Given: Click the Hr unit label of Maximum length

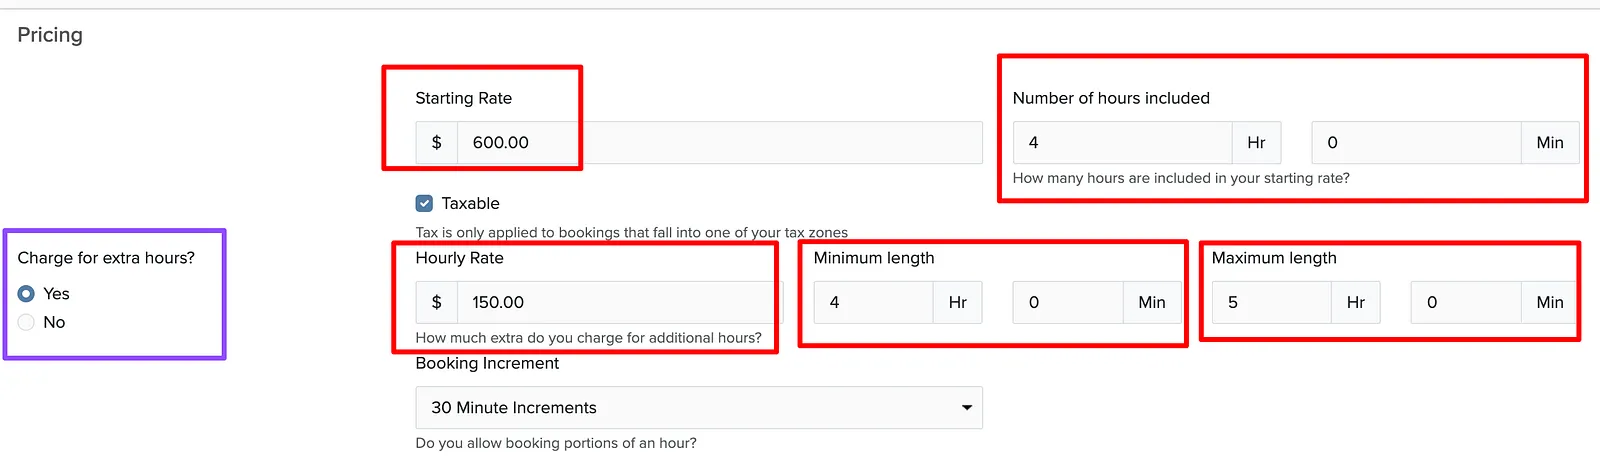Looking at the screenshot, I should 1356,302.
